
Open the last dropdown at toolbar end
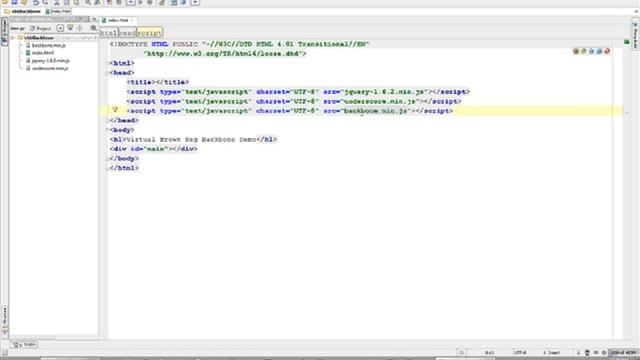point(195,2)
